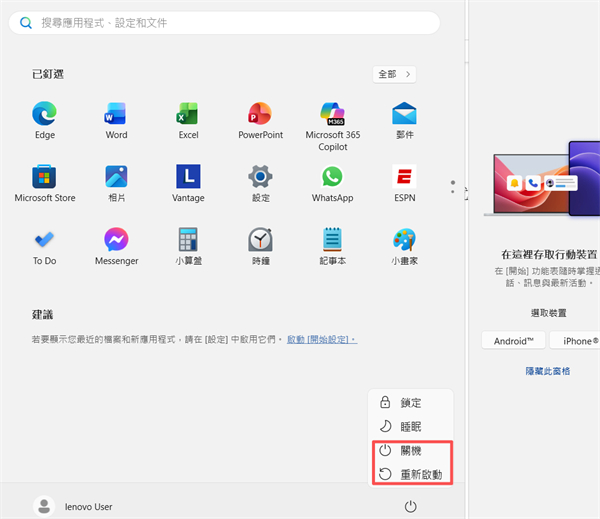This screenshot has height=519, width=600.
Task: Launch PowerPoint from the pinned list
Action: [260, 121]
